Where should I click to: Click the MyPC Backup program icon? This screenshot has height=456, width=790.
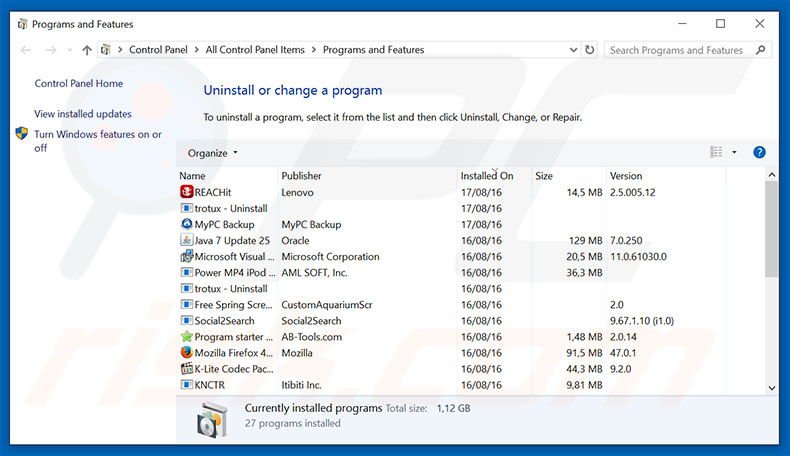tap(186, 224)
